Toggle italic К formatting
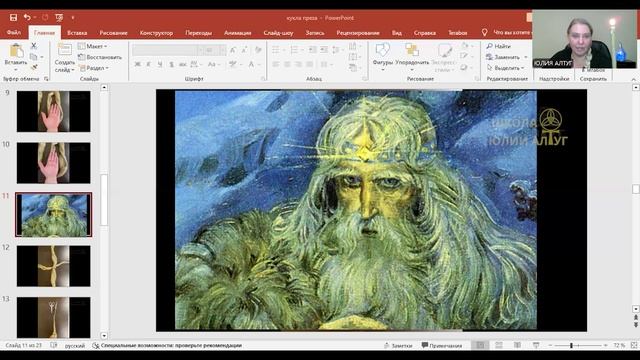The height and width of the screenshot is (360, 640). (149, 64)
